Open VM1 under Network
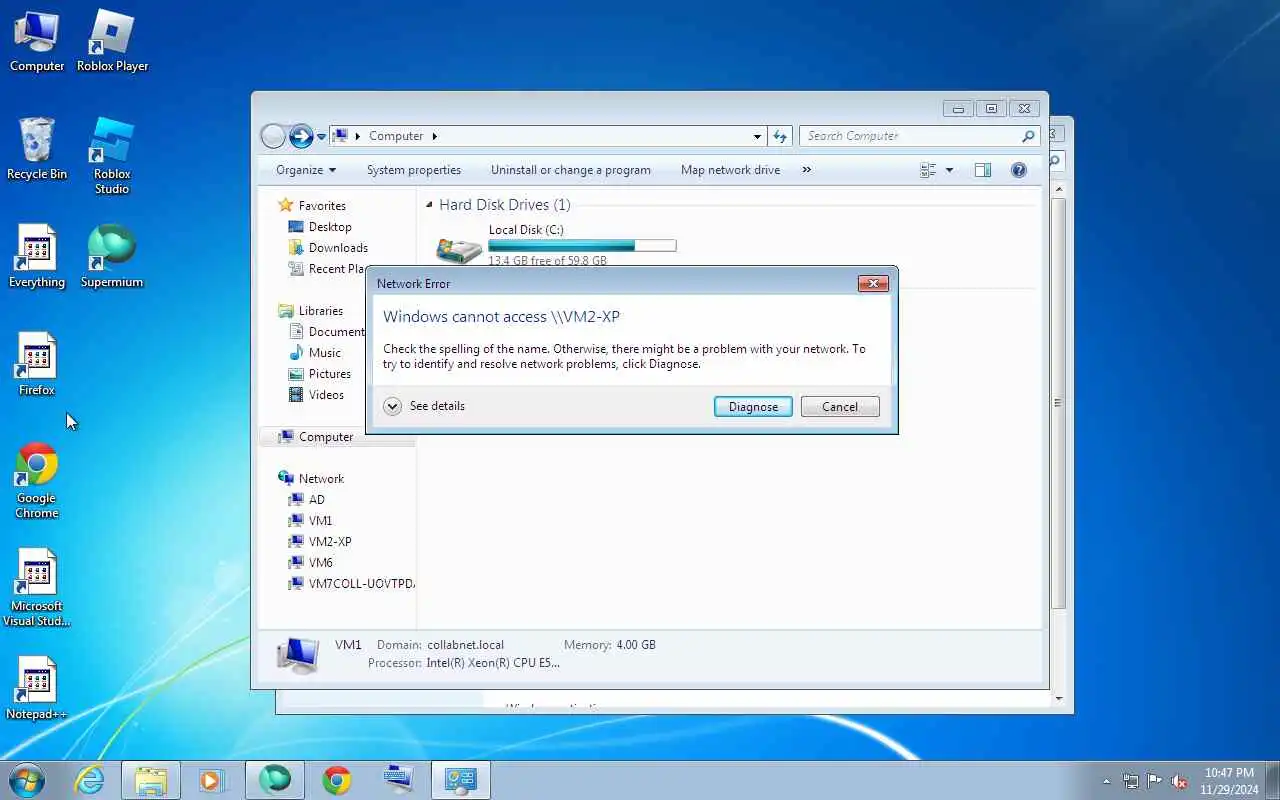1280x800 pixels. (320, 521)
